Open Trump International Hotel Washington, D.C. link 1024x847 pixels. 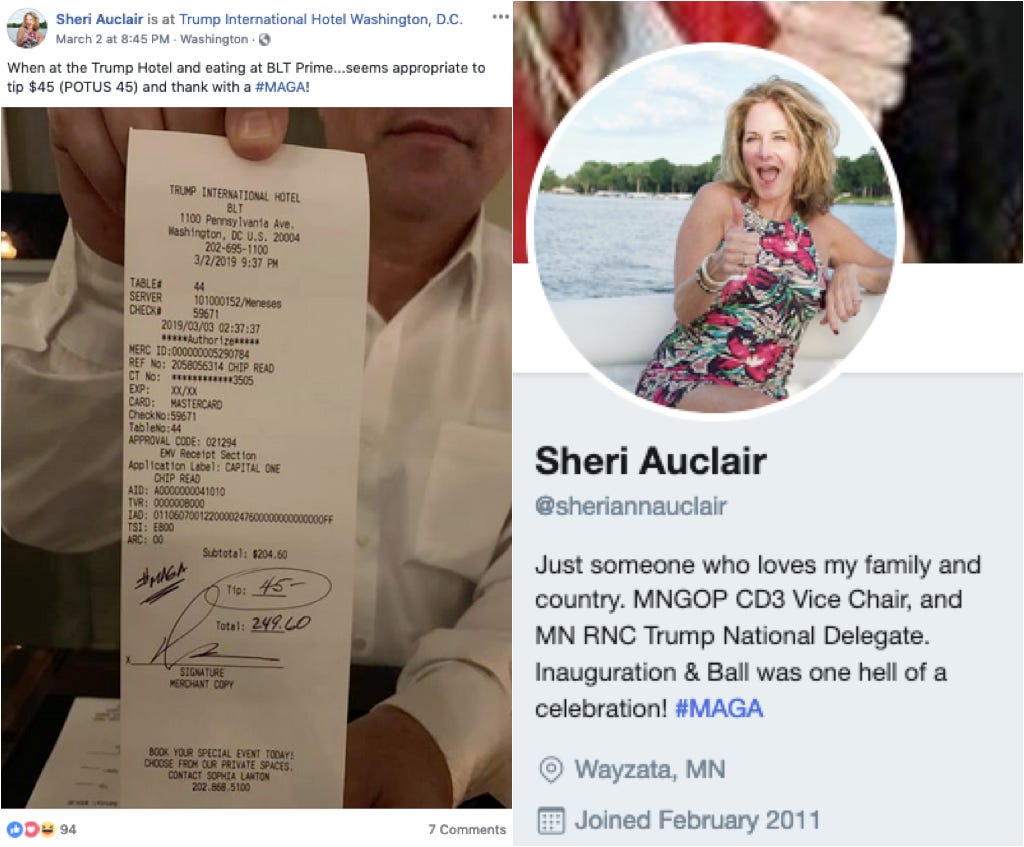tap(321, 19)
